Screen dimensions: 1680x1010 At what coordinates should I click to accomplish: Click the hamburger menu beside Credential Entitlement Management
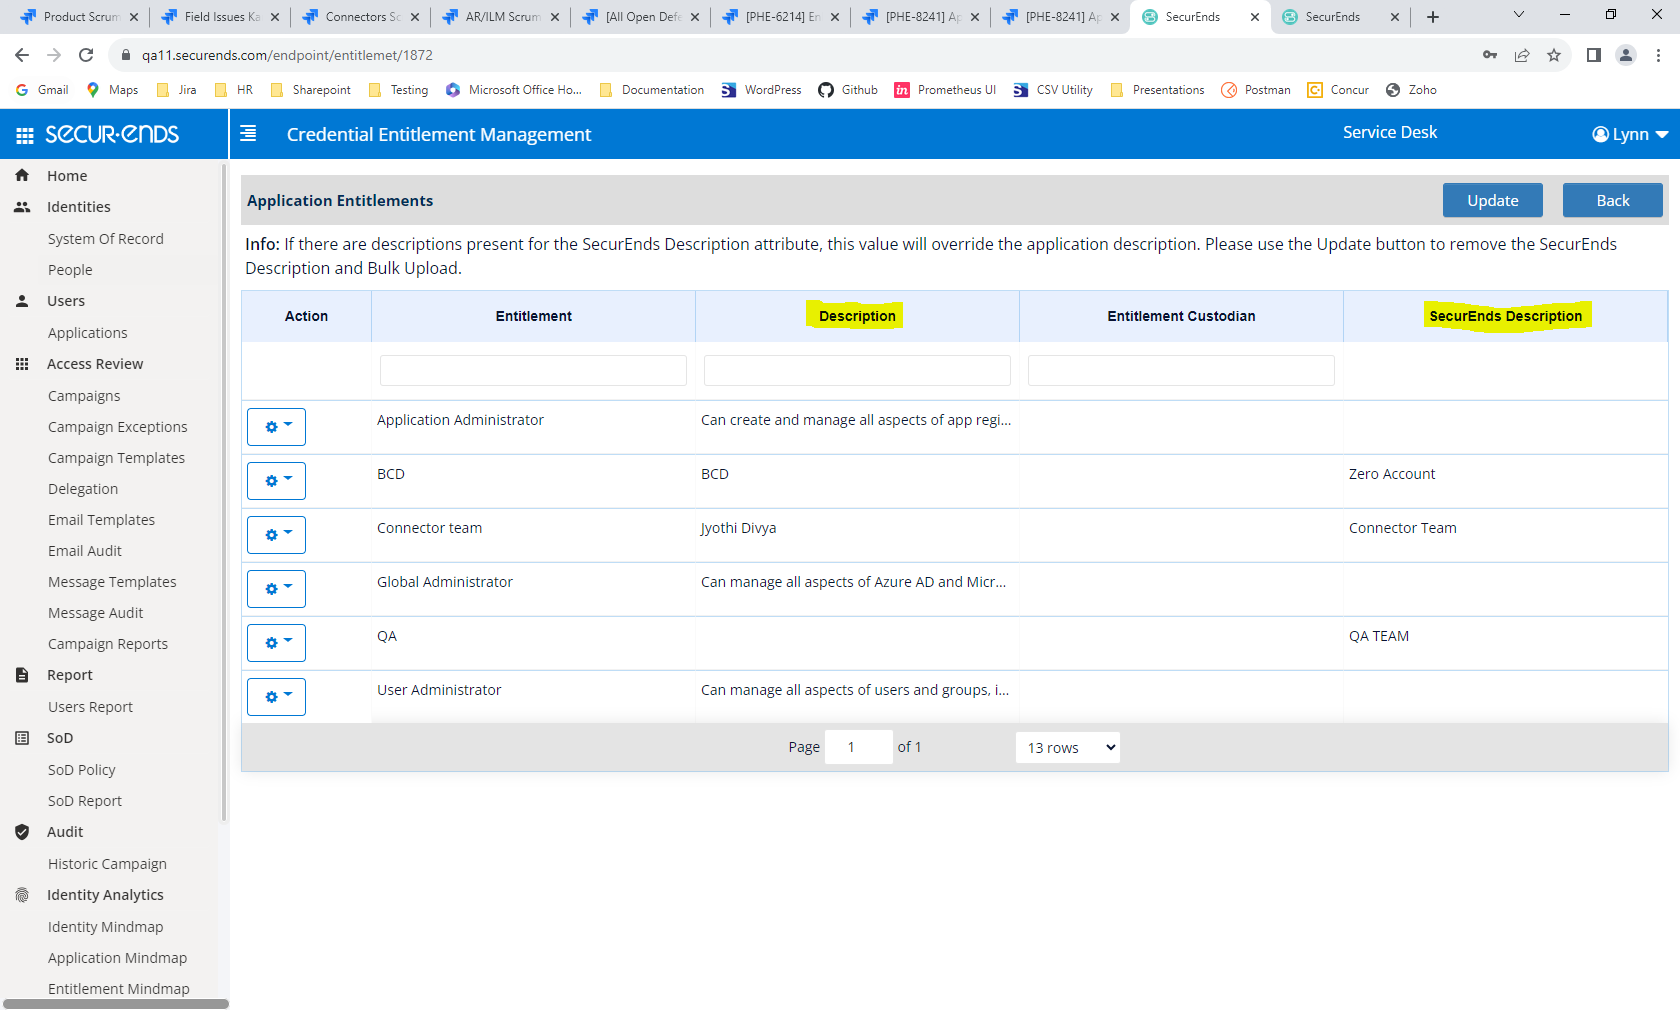(x=248, y=131)
